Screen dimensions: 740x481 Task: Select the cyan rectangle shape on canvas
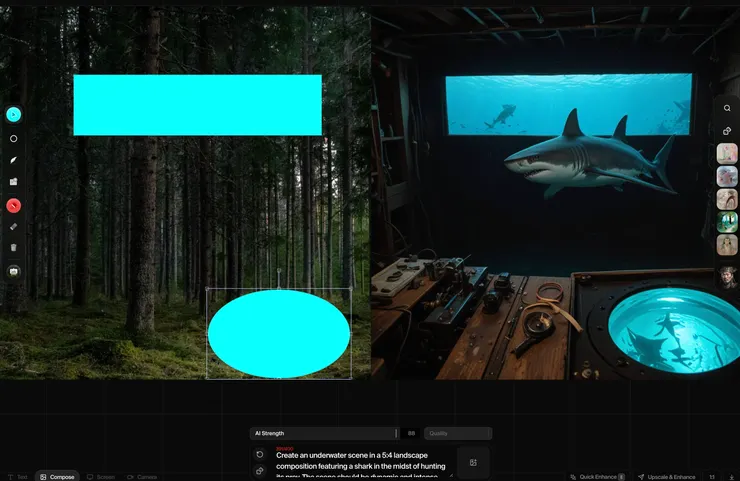pos(198,105)
